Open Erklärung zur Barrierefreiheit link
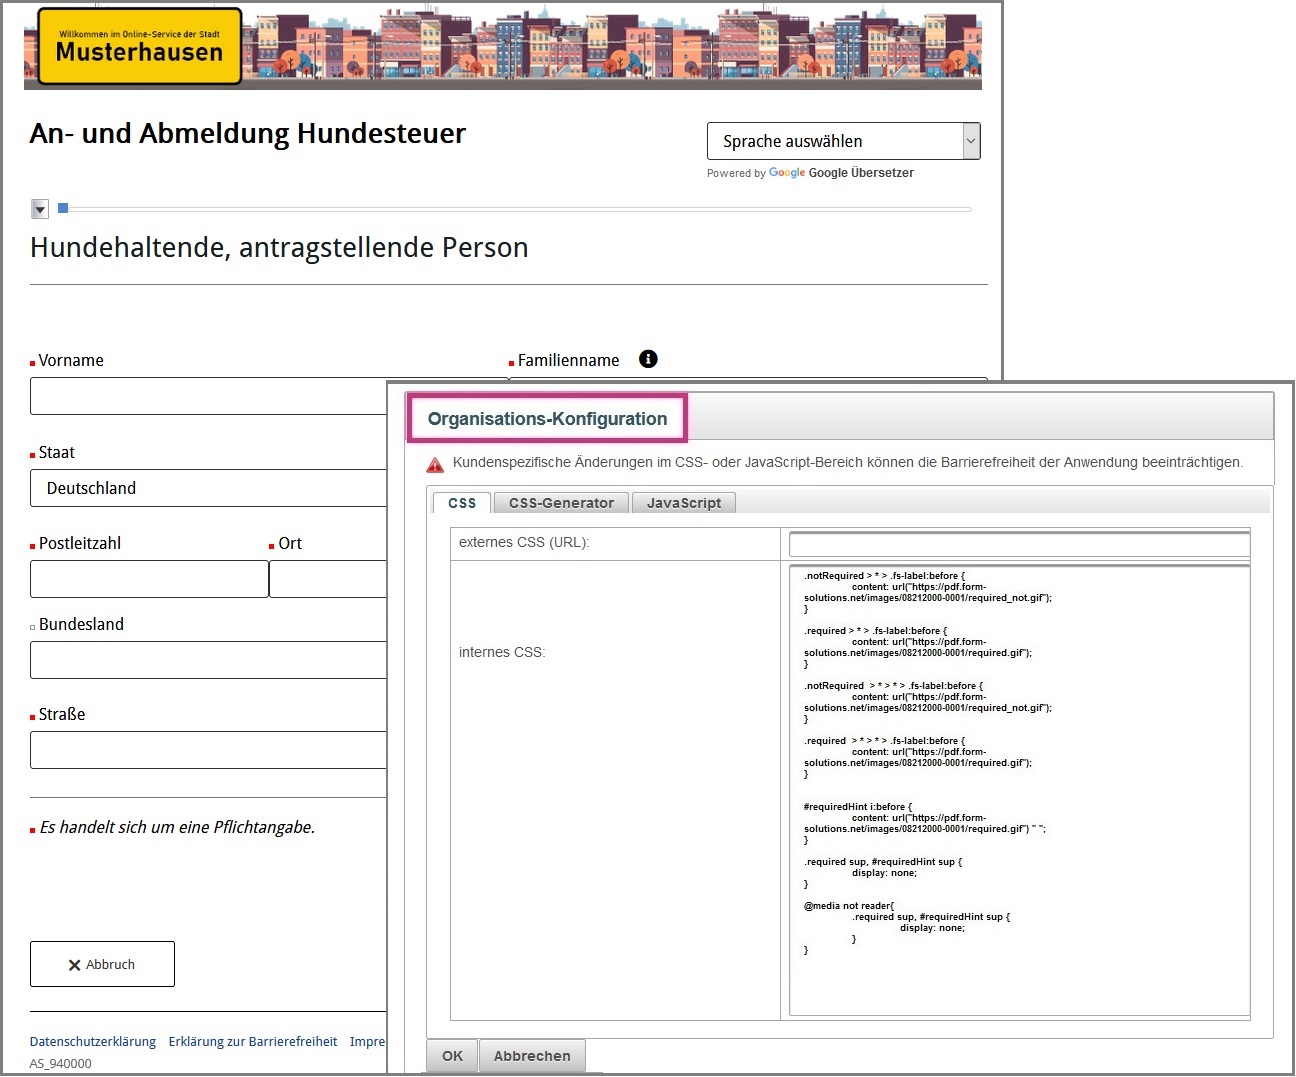This screenshot has height=1077, width=1296. [253, 1041]
